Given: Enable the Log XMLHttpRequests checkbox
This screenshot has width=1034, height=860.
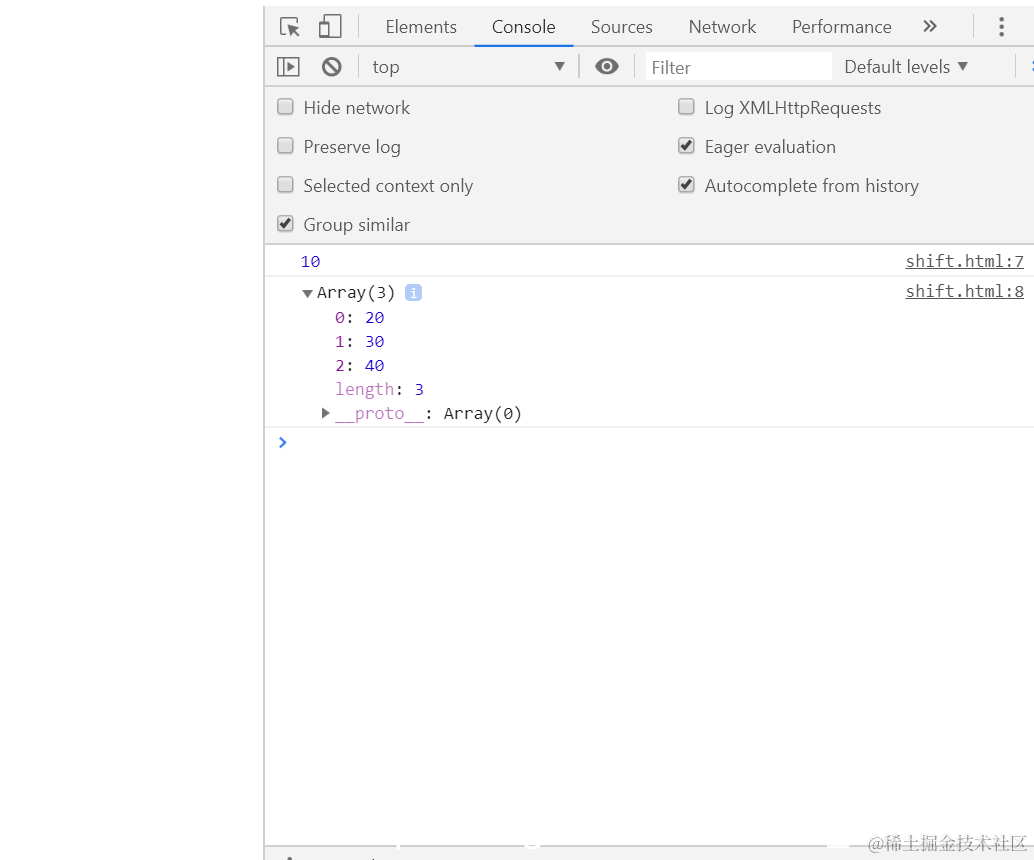Looking at the screenshot, I should (686, 107).
